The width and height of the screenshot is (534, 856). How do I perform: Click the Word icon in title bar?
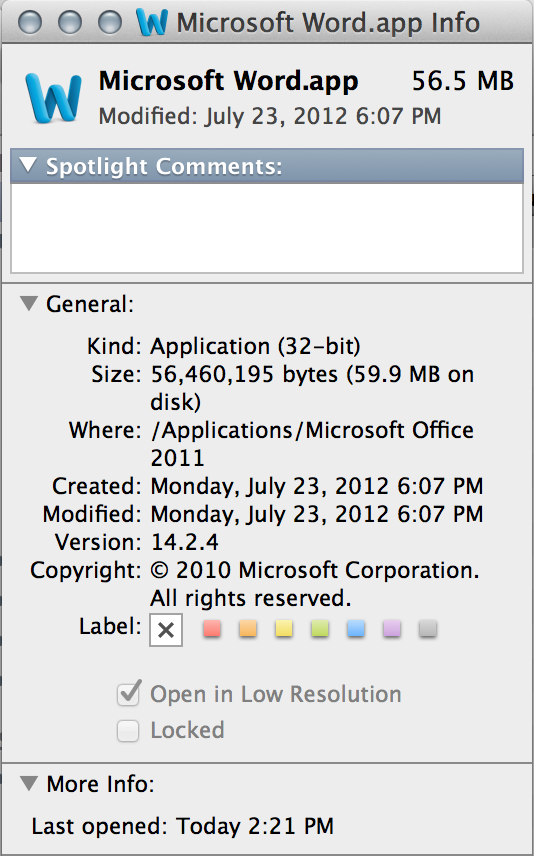(151, 22)
